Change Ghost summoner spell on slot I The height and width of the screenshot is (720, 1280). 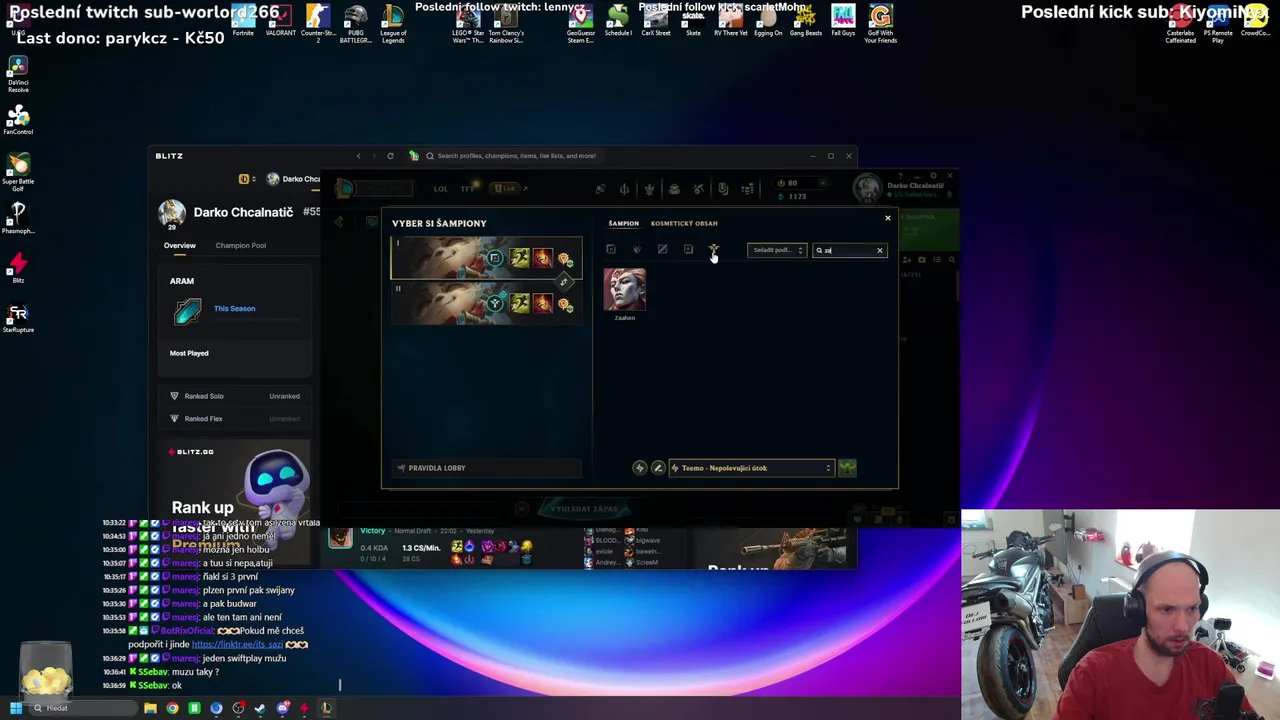point(520,259)
